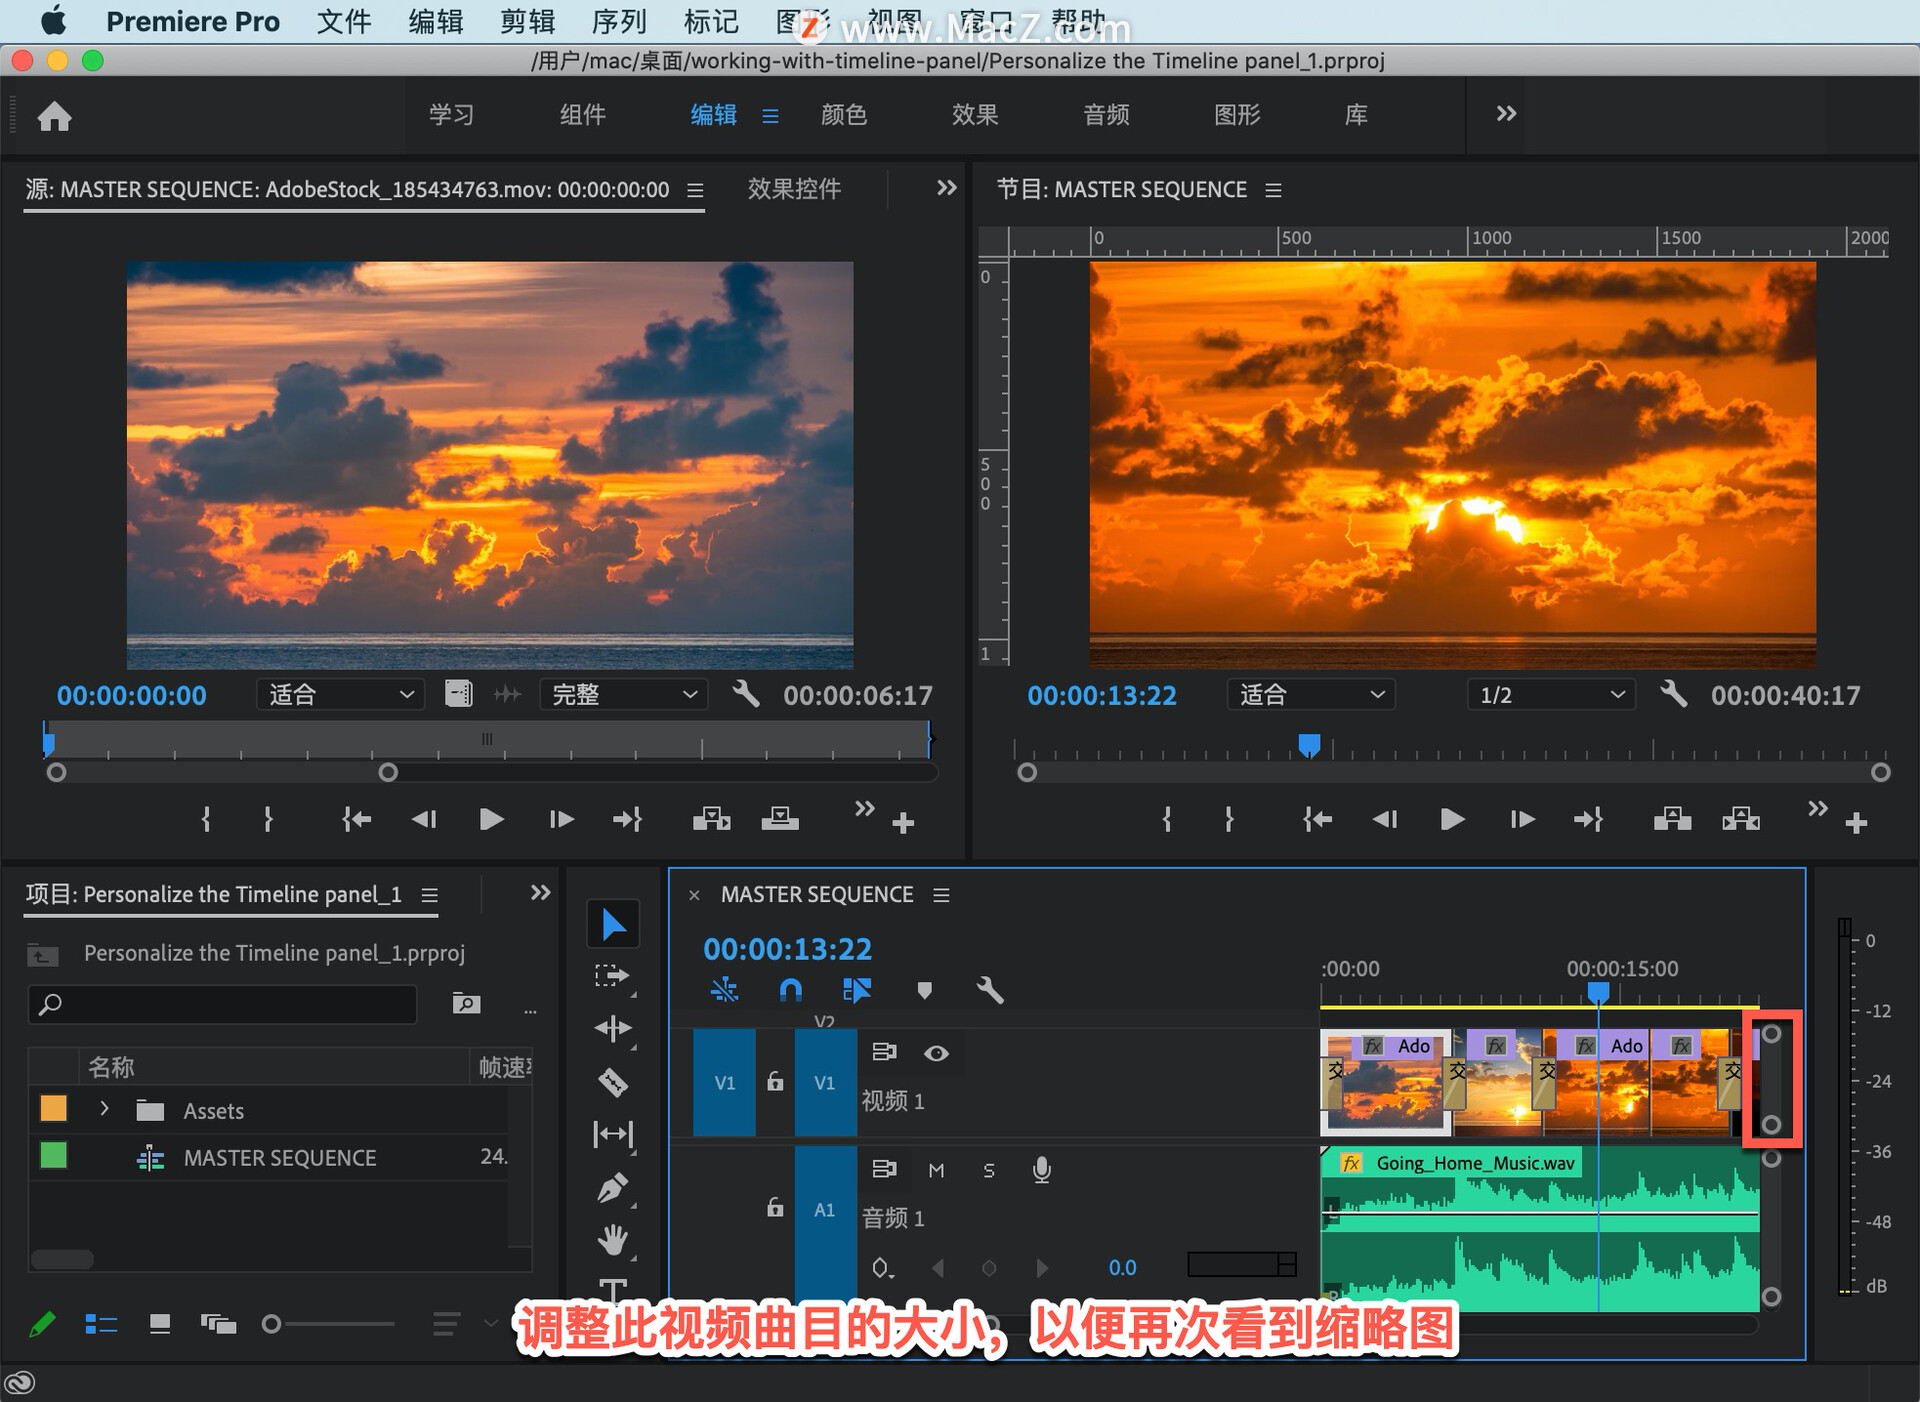The image size is (1920, 1402).
Task: Select the Ripple Edit tool
Action: click(x=612, y=1028)
